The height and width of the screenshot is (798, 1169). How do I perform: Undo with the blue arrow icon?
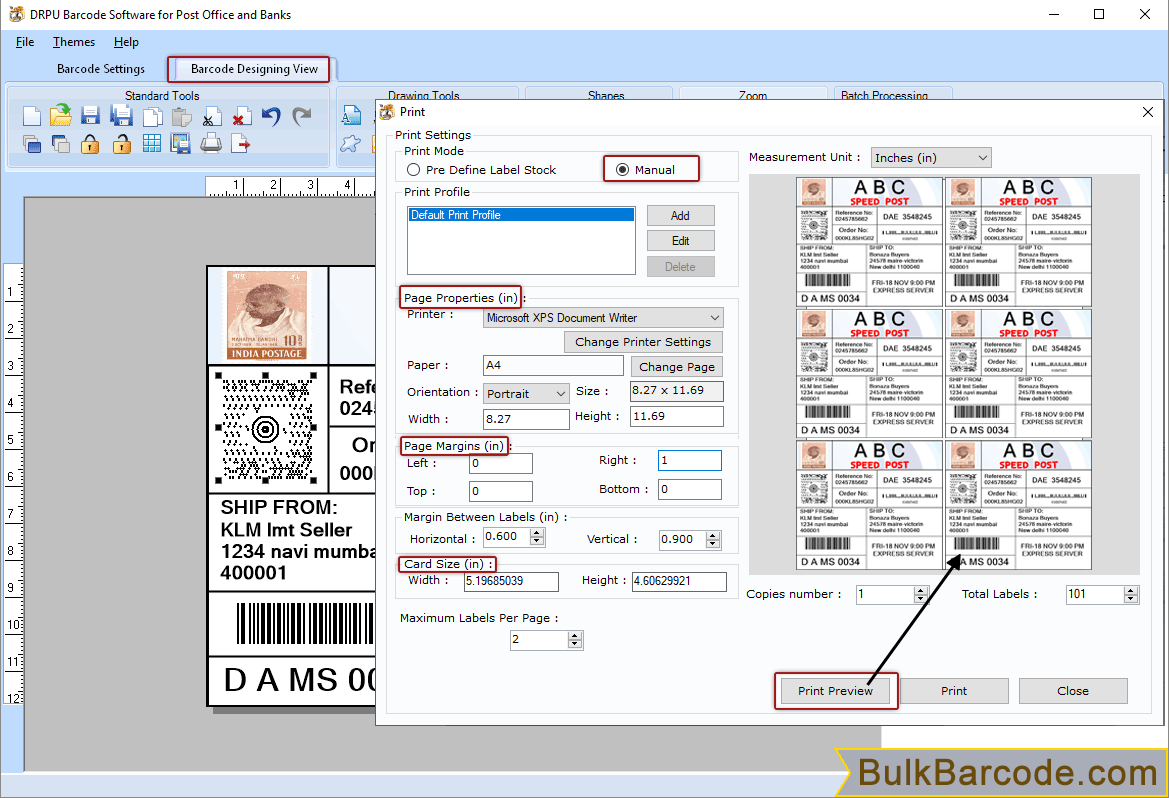271,116
